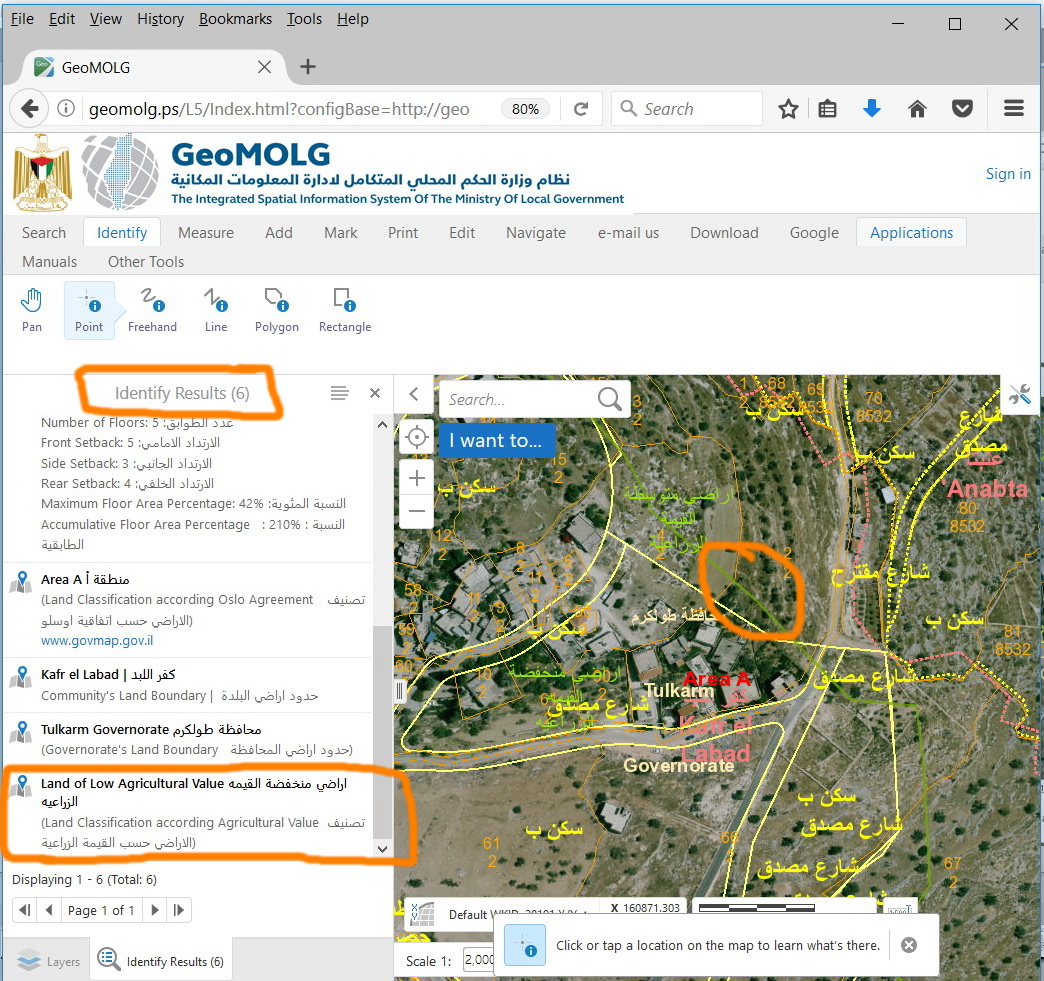Open the browser History menu
This screenshot has height=981, width=1044.
pyautogui.click(x=160, y=19)
